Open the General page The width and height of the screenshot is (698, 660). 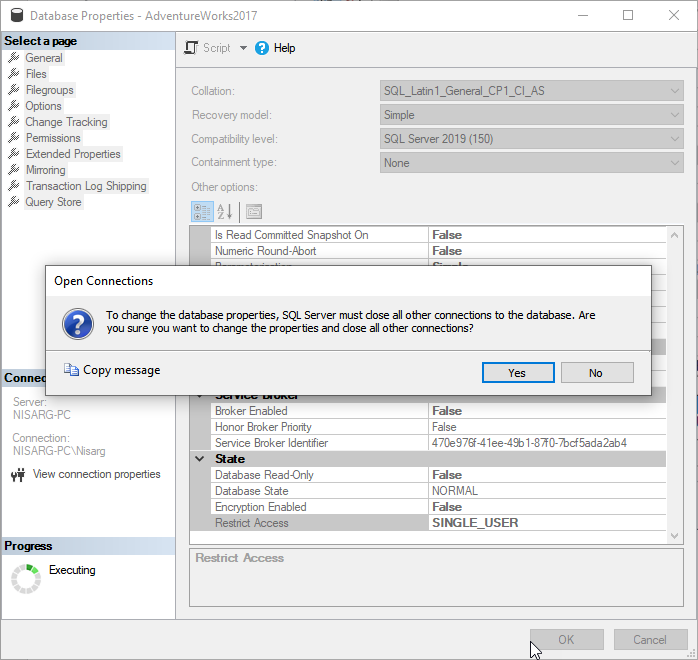point(44,58)
